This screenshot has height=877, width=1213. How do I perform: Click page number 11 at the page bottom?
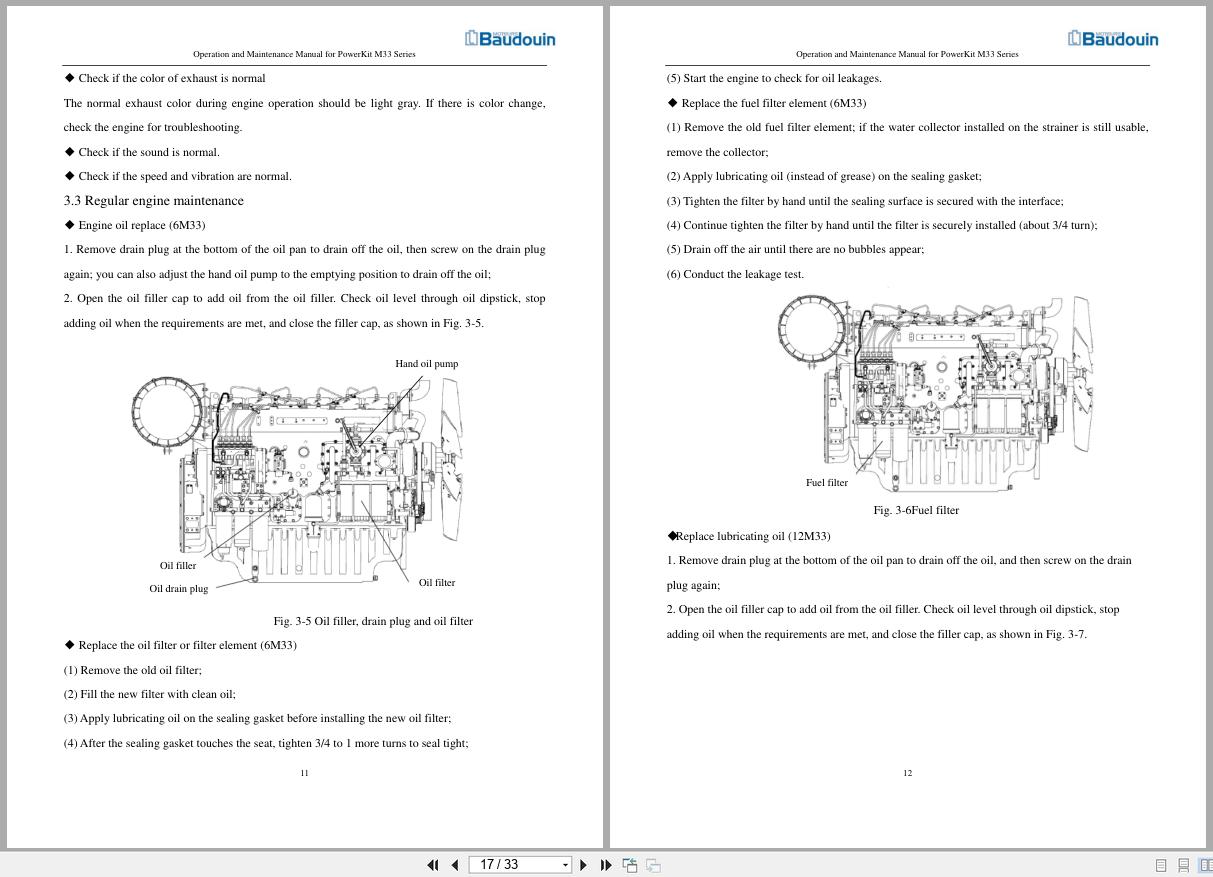304,773
